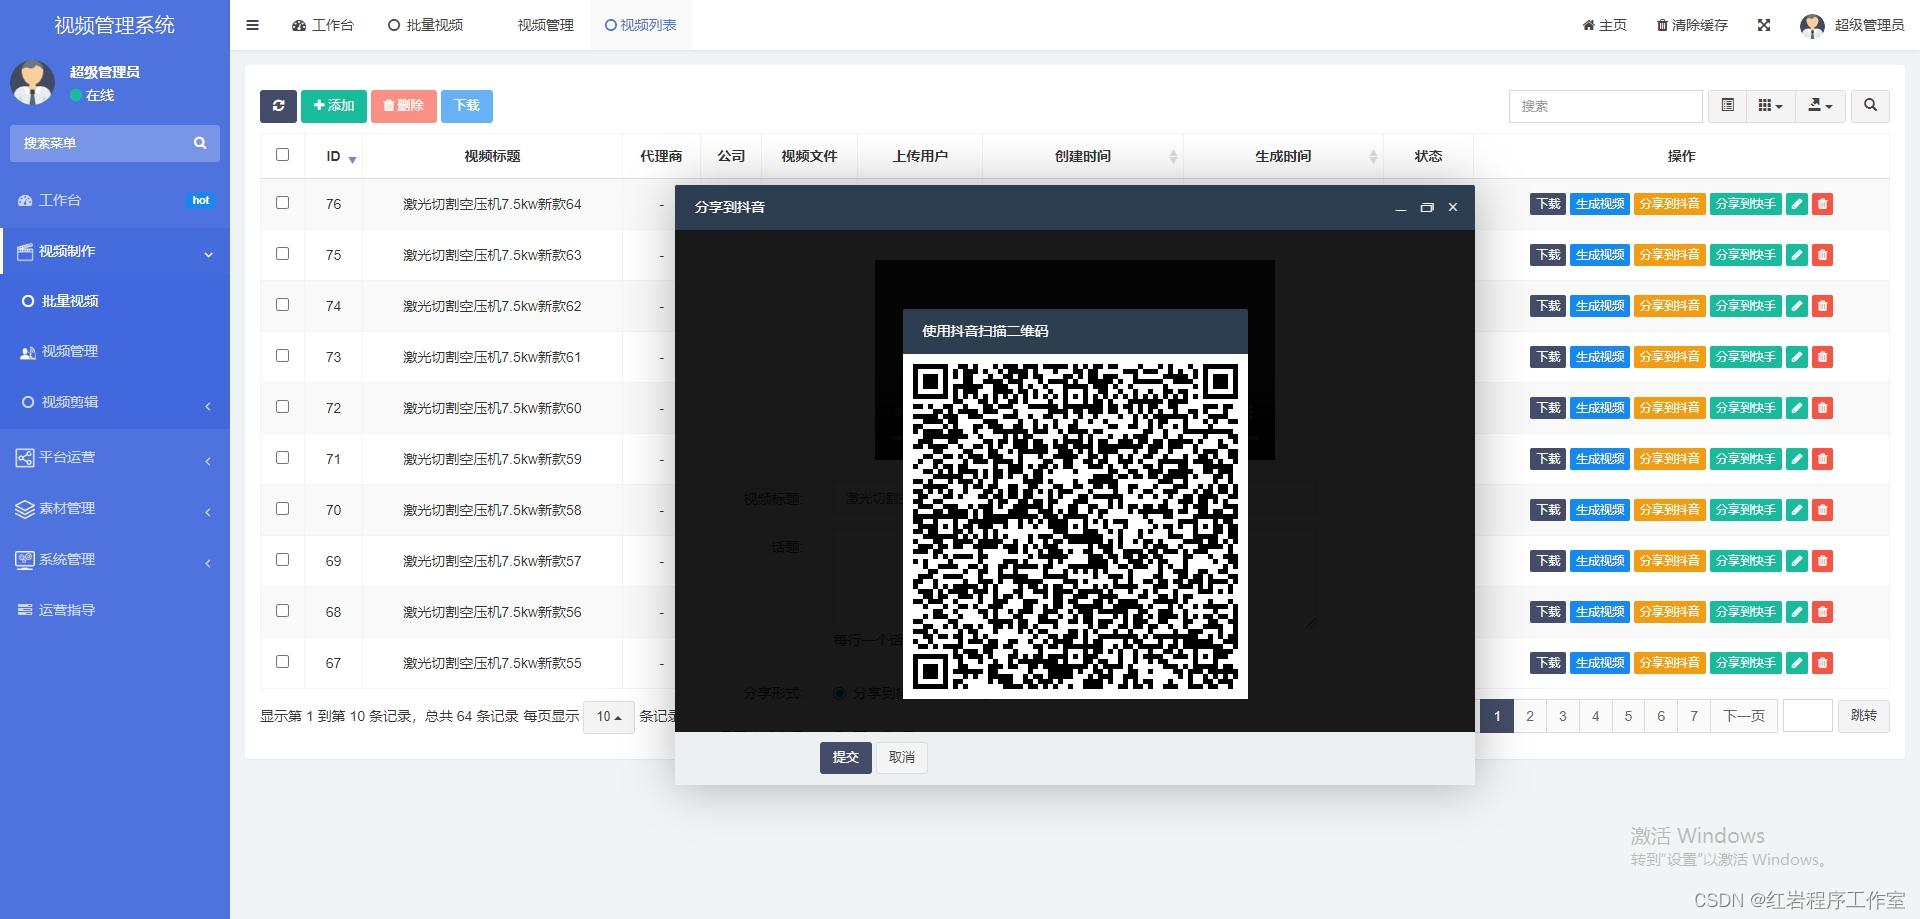
Task: Click the edit pencil icon for row 76
Action: pyautogui.click(x=1797, y=204)
